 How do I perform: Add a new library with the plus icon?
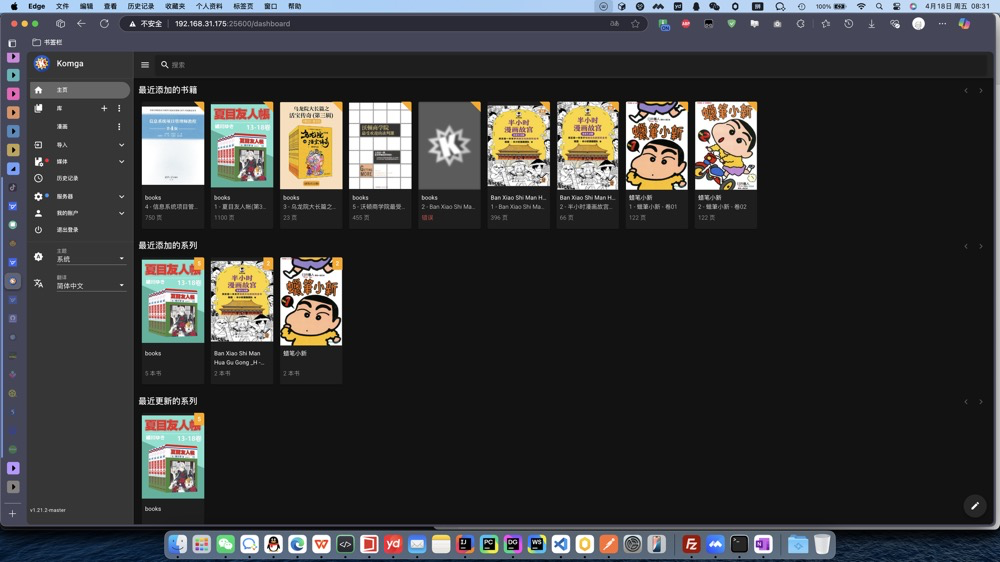coord(104,108)
